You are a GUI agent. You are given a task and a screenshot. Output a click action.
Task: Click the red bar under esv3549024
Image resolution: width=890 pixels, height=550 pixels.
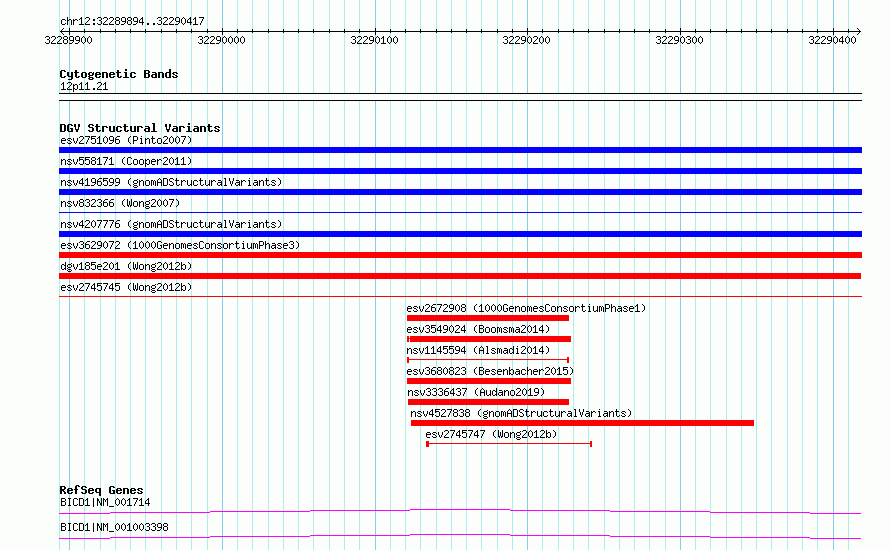489,339
